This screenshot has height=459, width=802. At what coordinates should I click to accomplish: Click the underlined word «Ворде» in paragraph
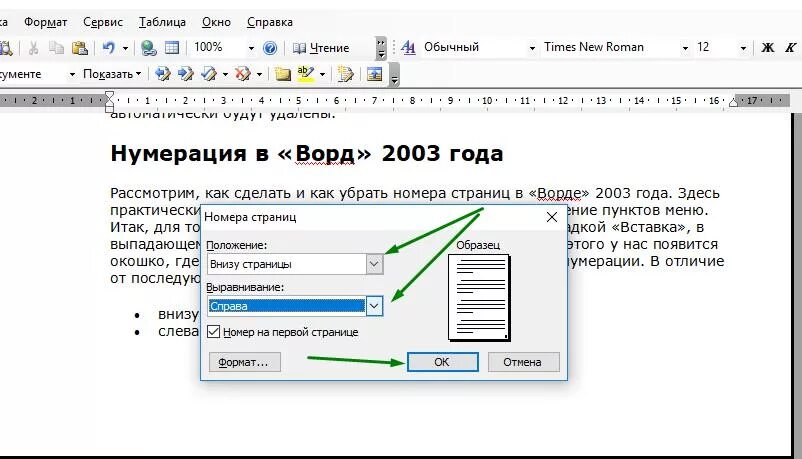click(x=559, y=193)
